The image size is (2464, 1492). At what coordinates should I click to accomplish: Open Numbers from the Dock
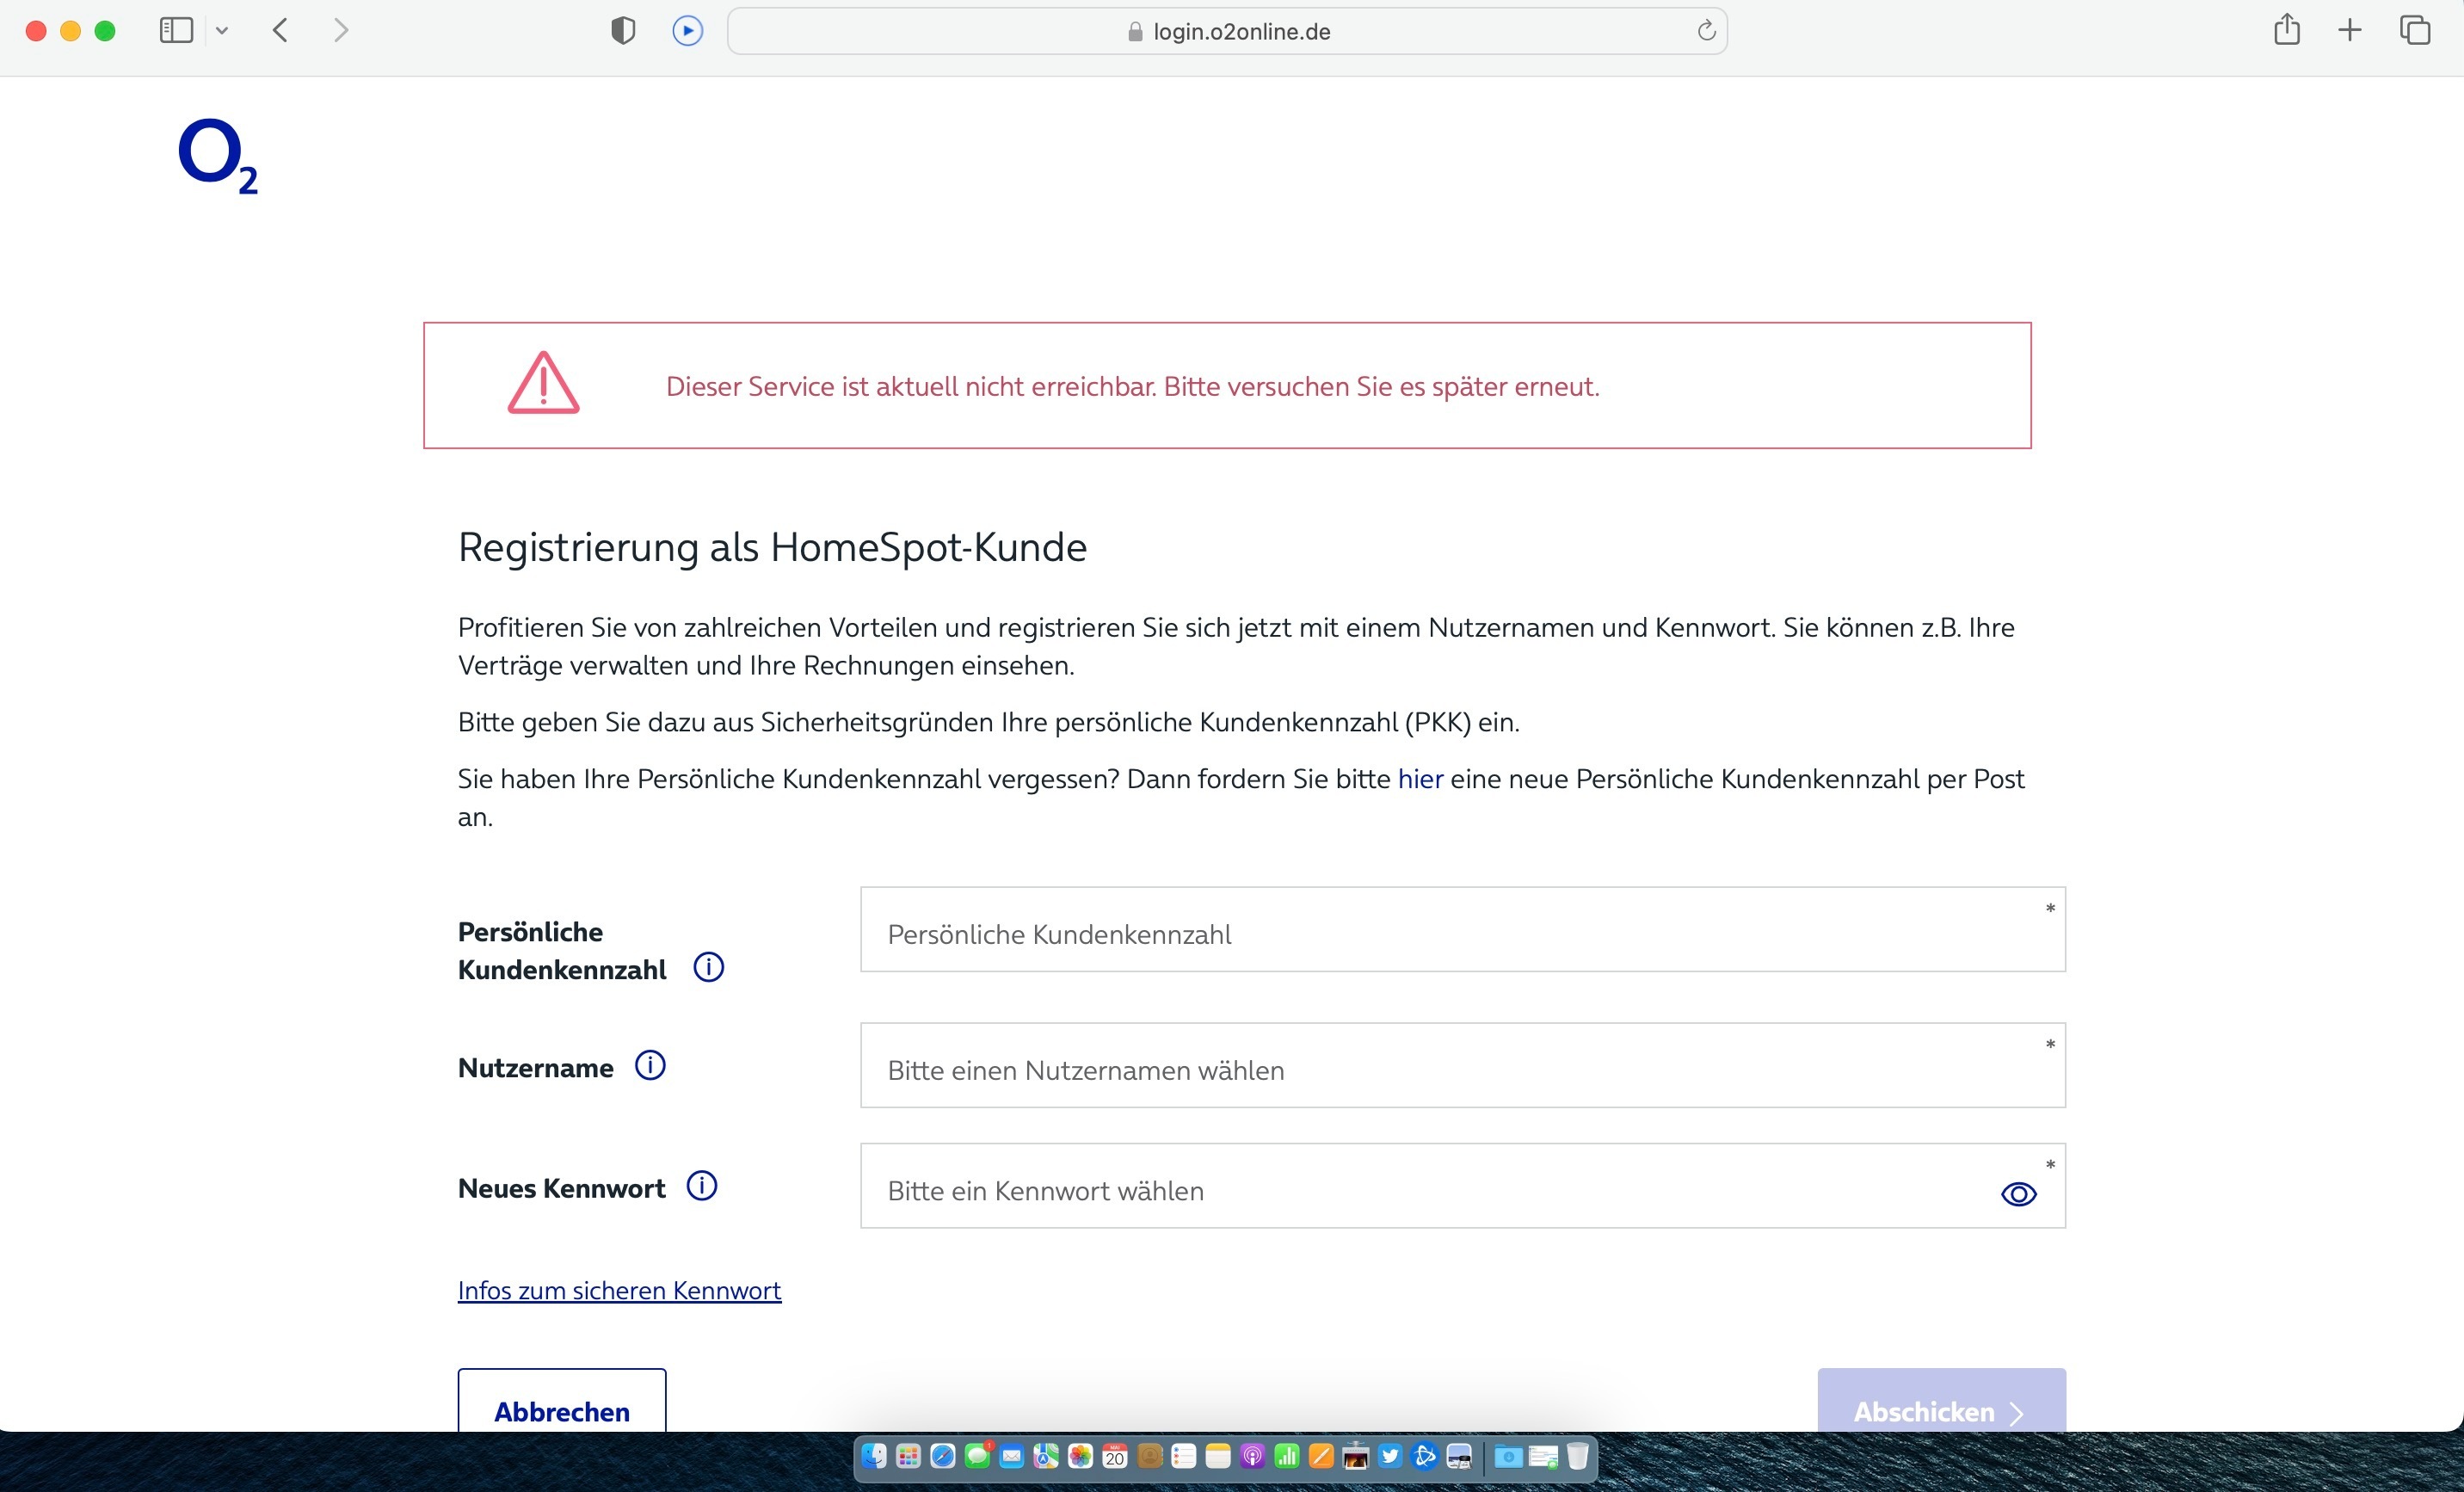click(x=1287, y=1456)
